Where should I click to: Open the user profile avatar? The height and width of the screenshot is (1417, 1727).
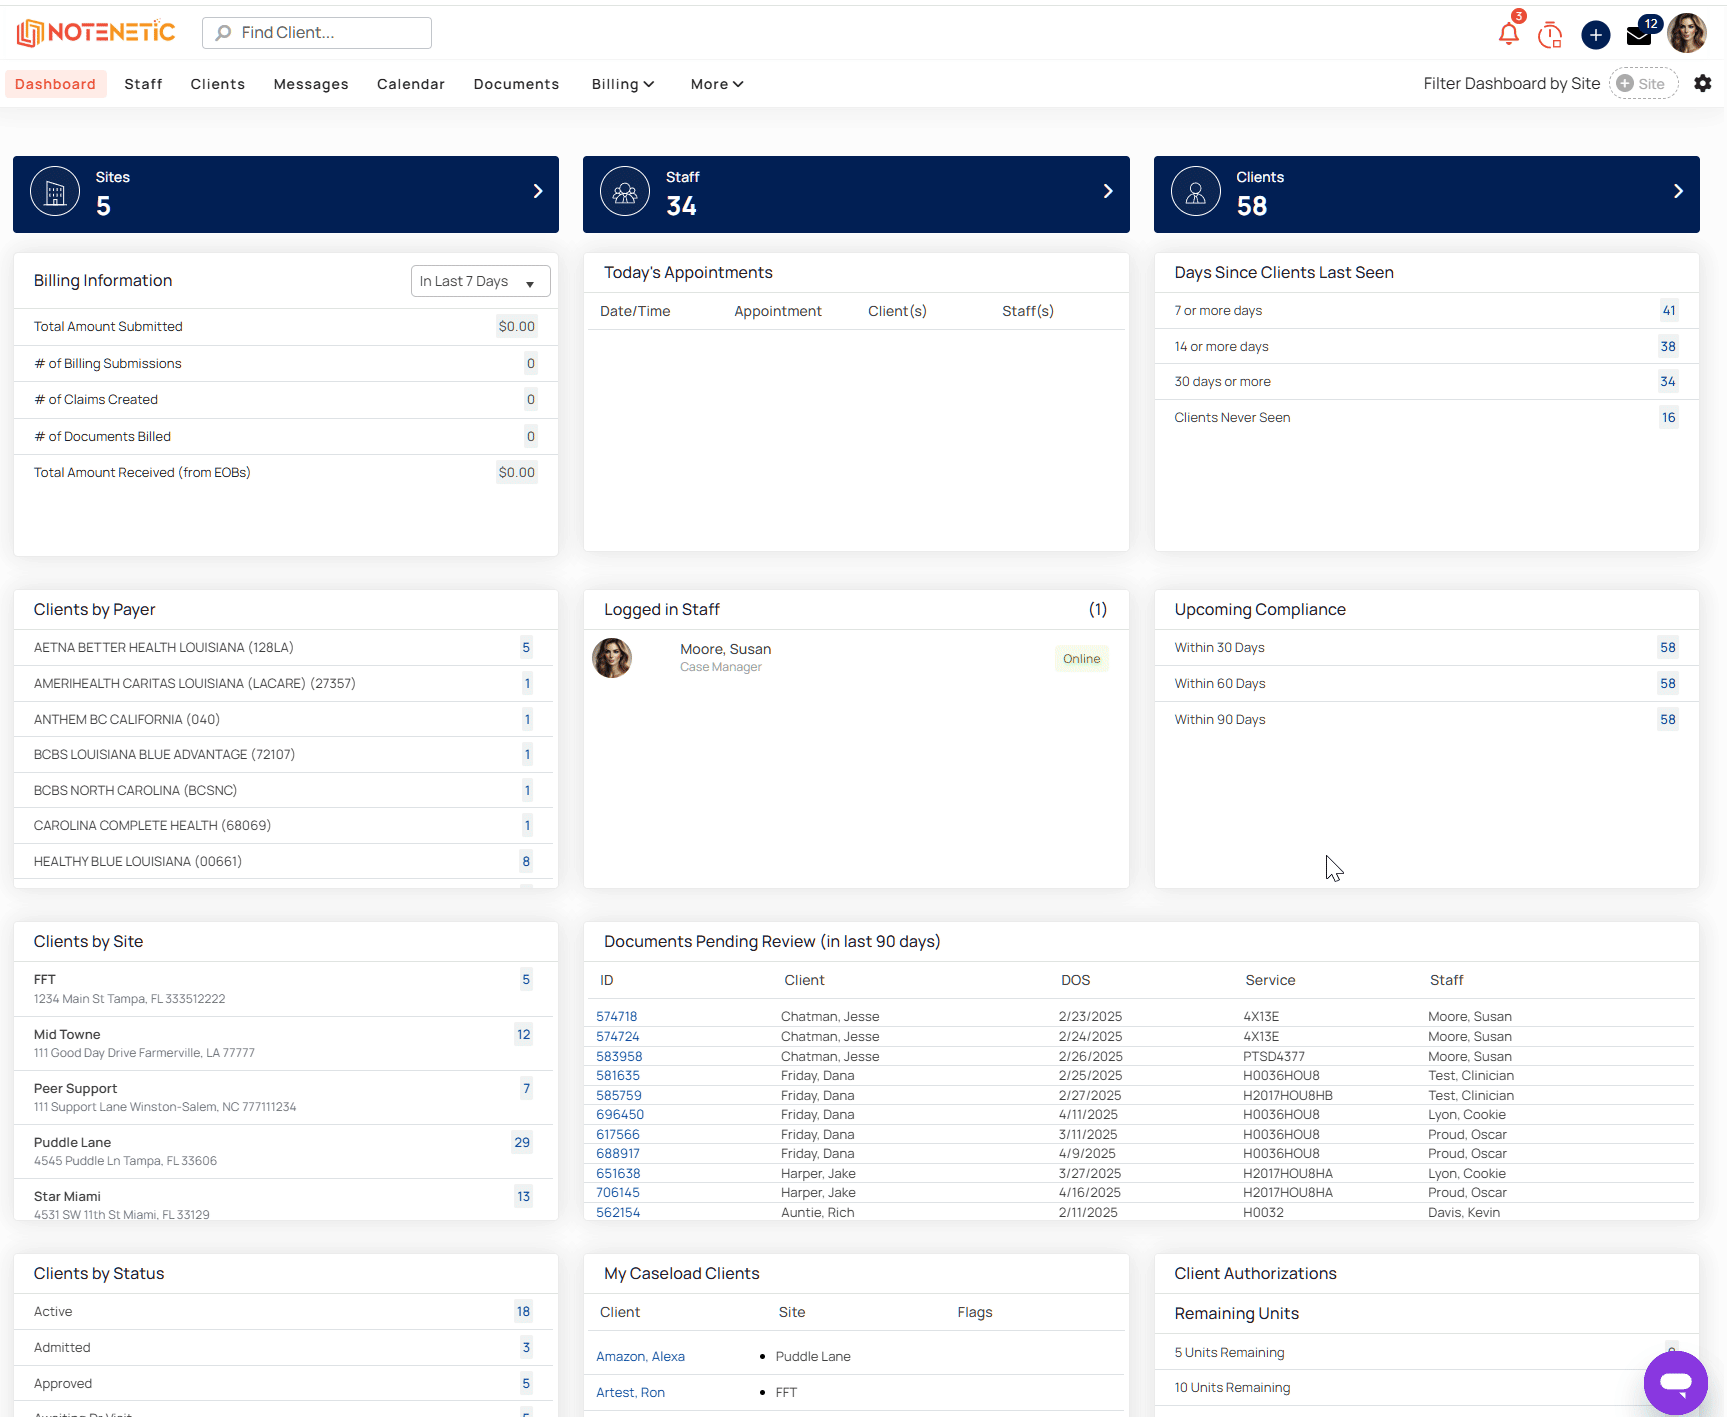click(1688, 34)
